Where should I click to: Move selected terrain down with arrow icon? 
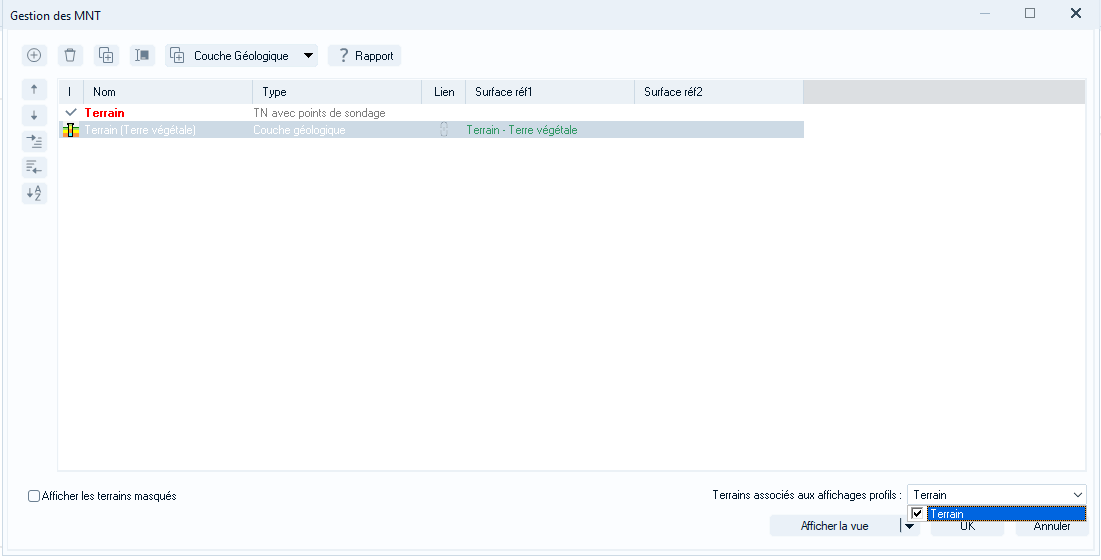tap(34, 116)
